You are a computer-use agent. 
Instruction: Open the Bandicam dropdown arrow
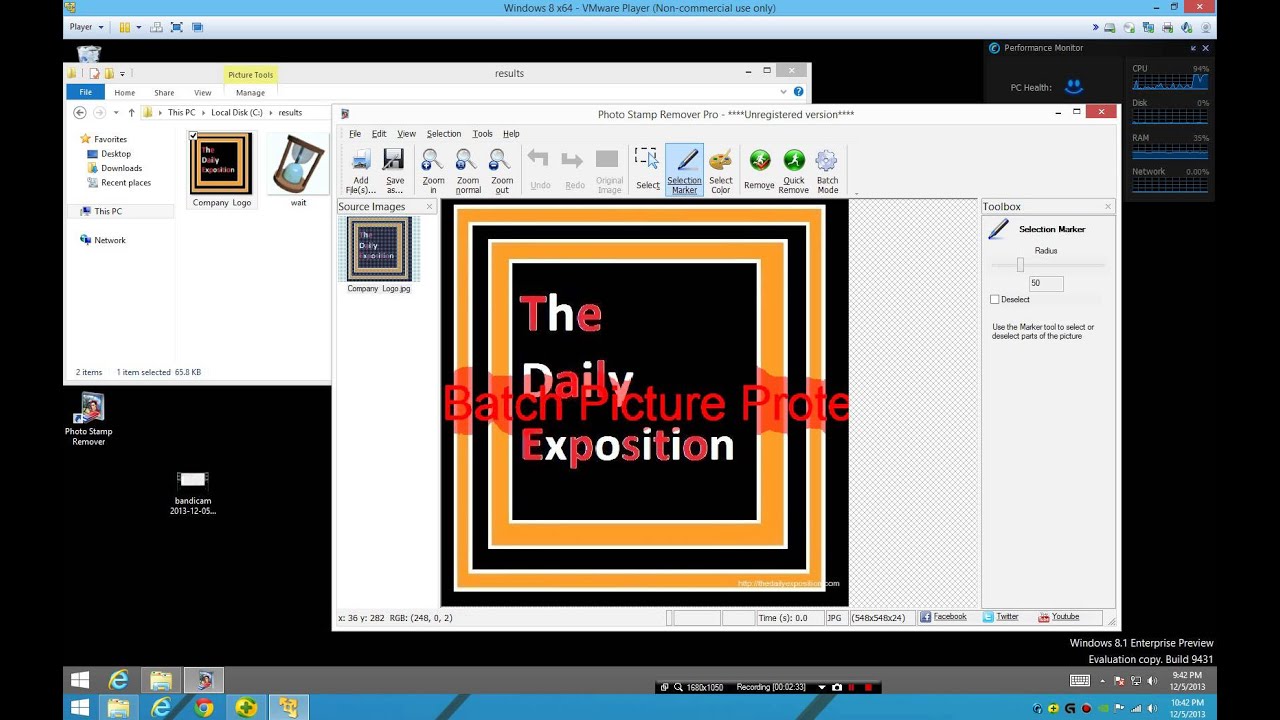822,687
